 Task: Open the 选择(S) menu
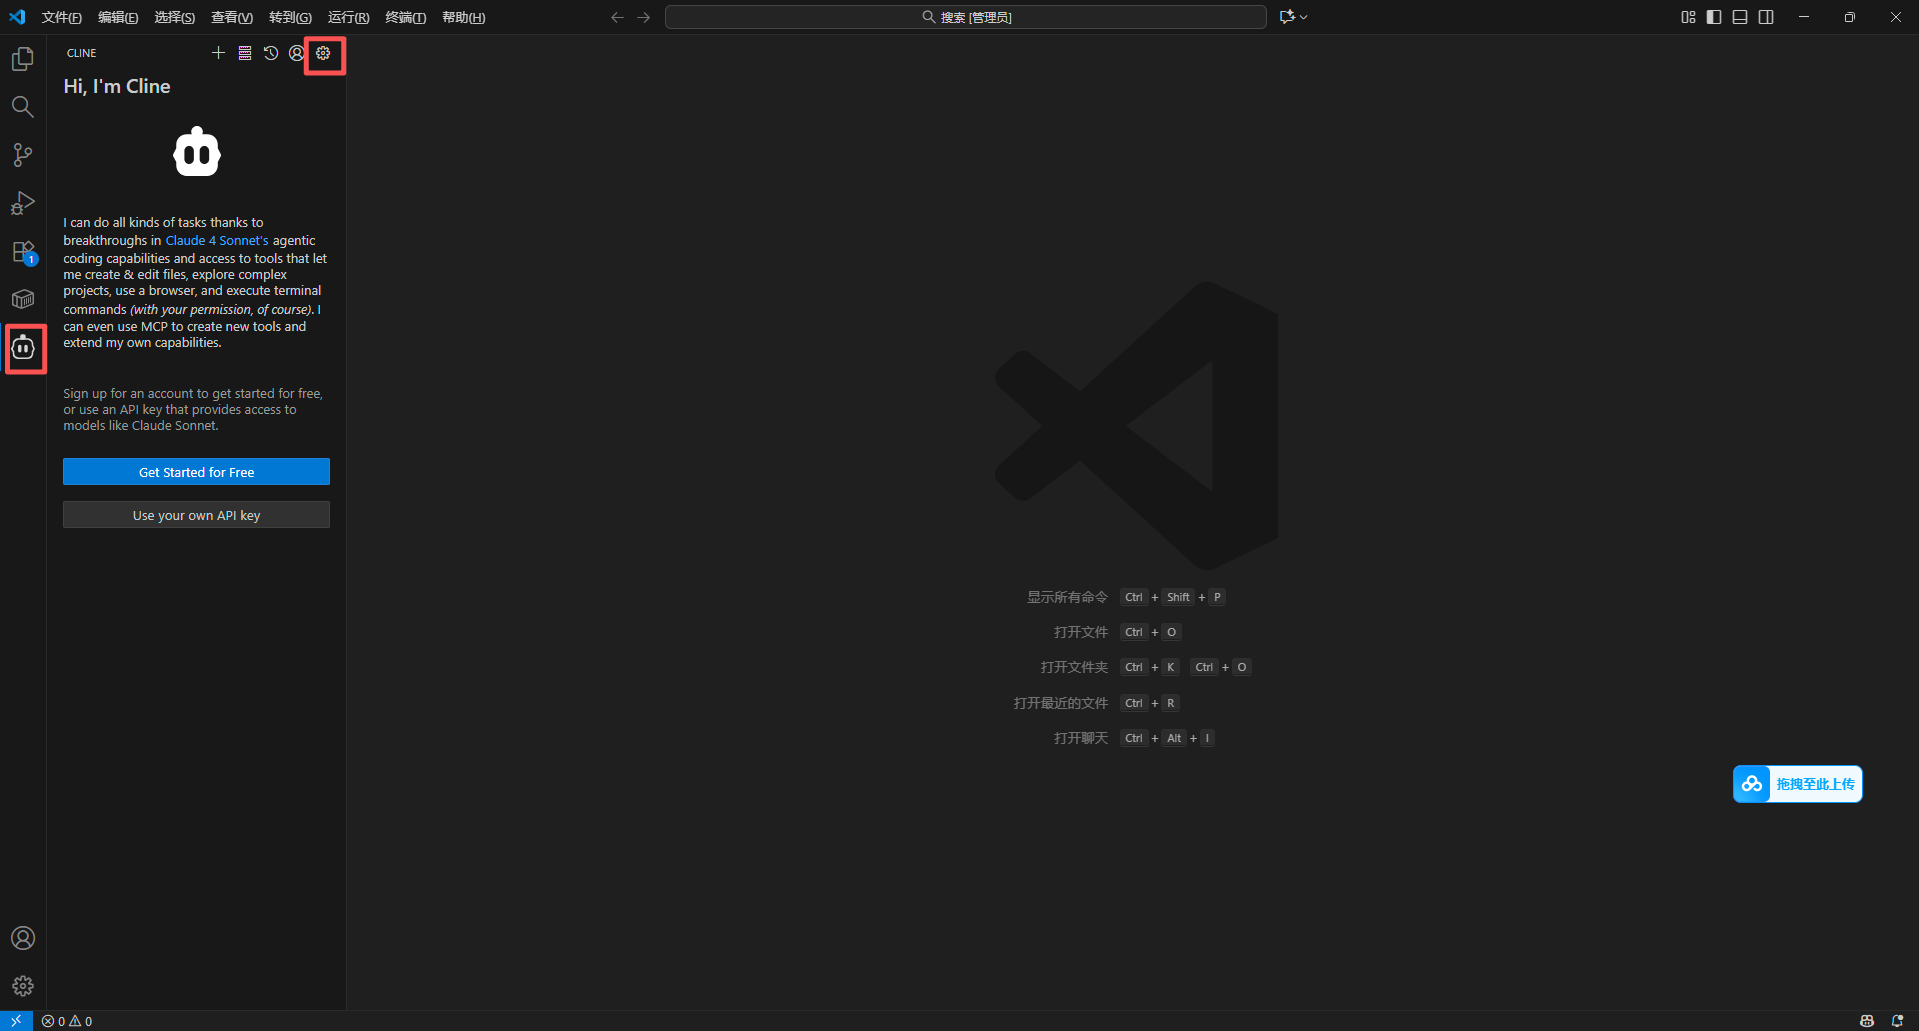coord(174,17)
